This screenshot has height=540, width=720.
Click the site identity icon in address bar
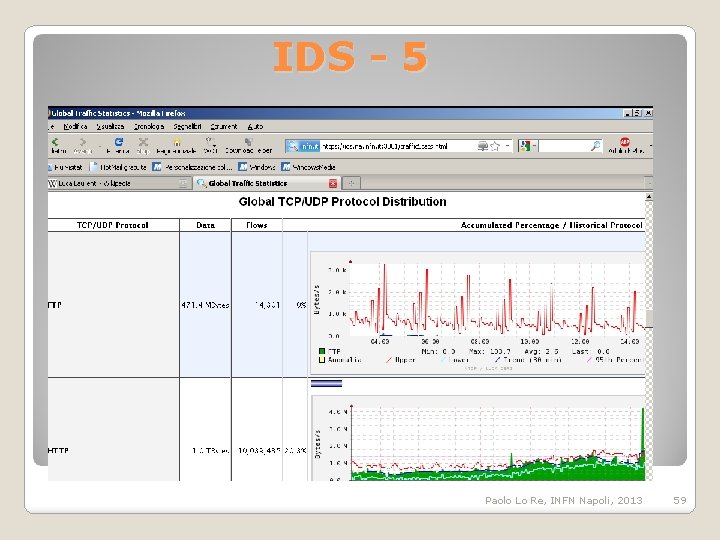point(303,146)
